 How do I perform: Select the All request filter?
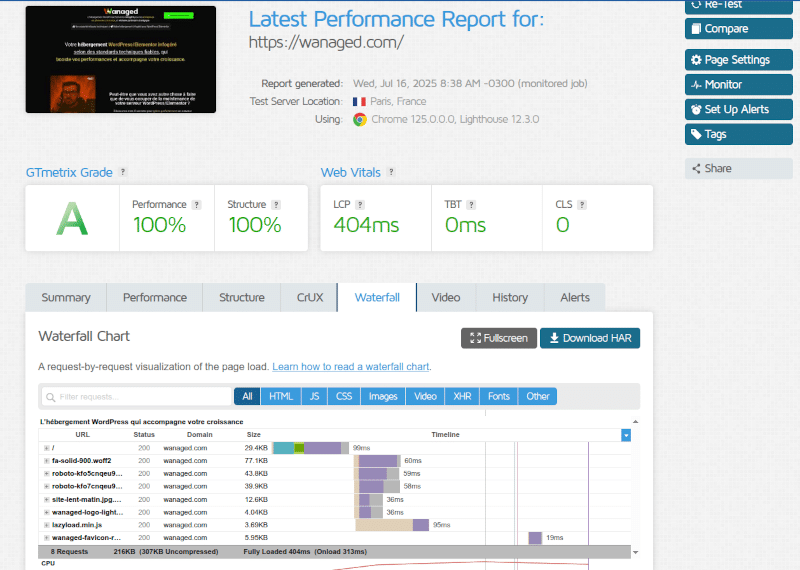pos(247,396)
